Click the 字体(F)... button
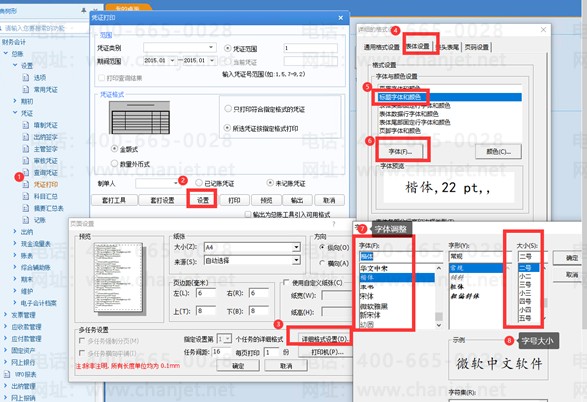Screen dimensions: 587x402 pyautogui.click(x=400, y=152)
